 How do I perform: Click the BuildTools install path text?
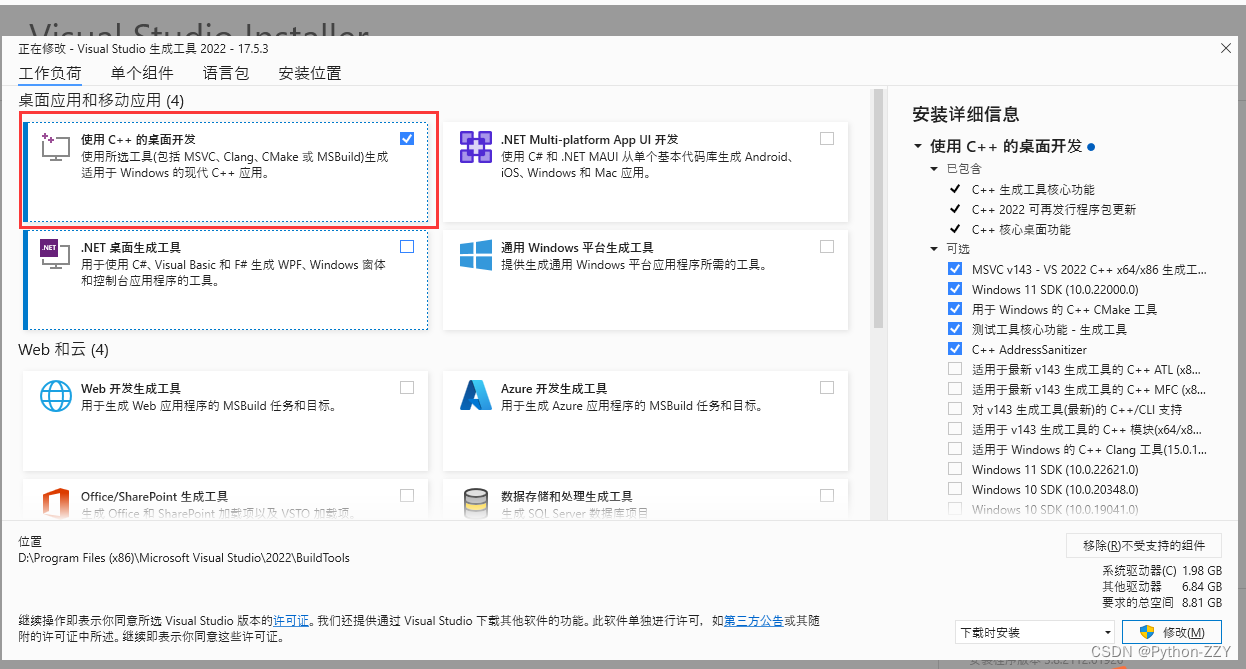(184, 558)
